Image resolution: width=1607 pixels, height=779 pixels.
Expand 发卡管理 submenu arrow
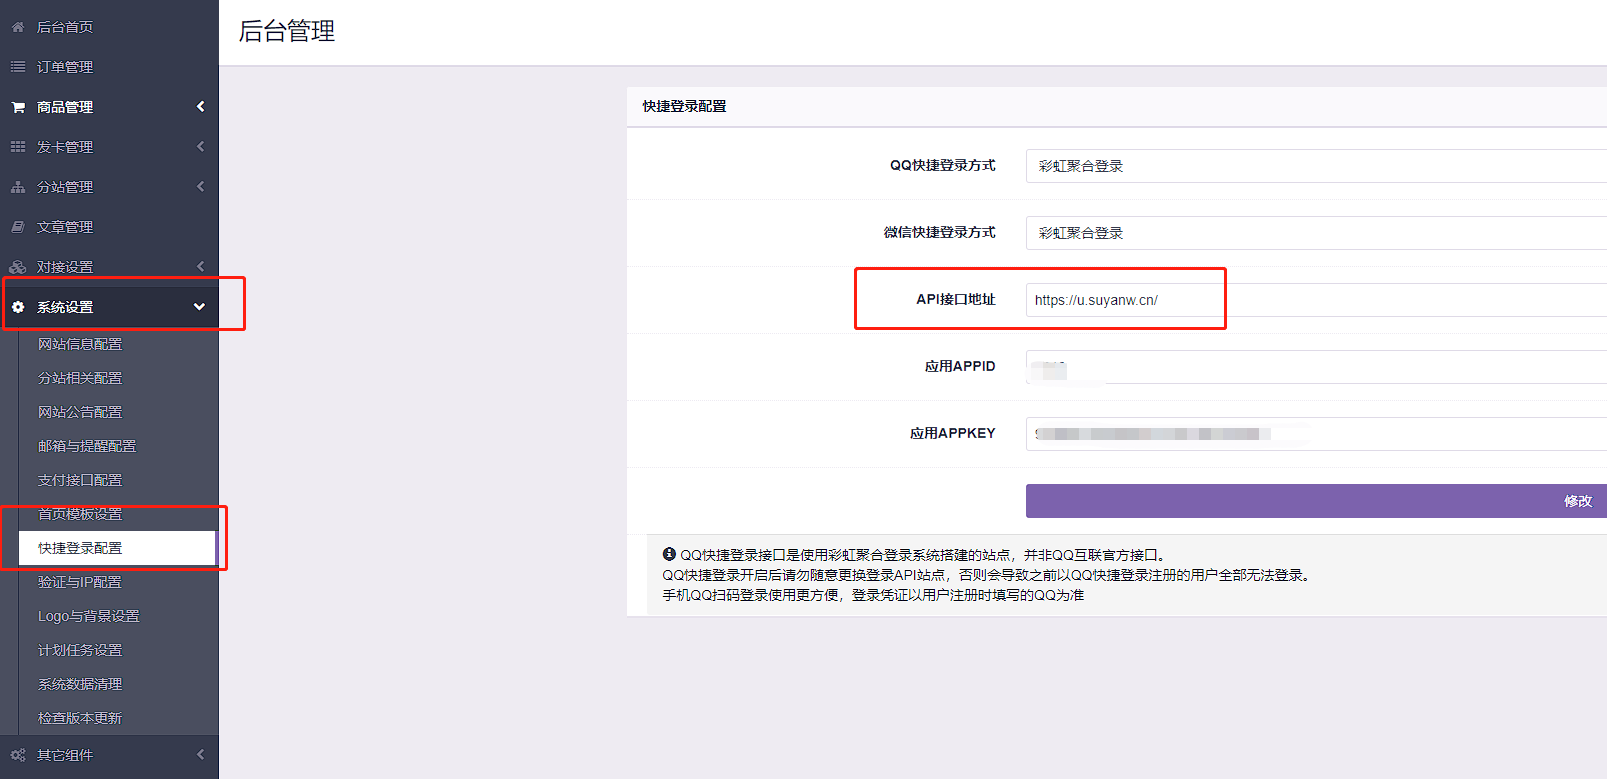click(200, 147)
